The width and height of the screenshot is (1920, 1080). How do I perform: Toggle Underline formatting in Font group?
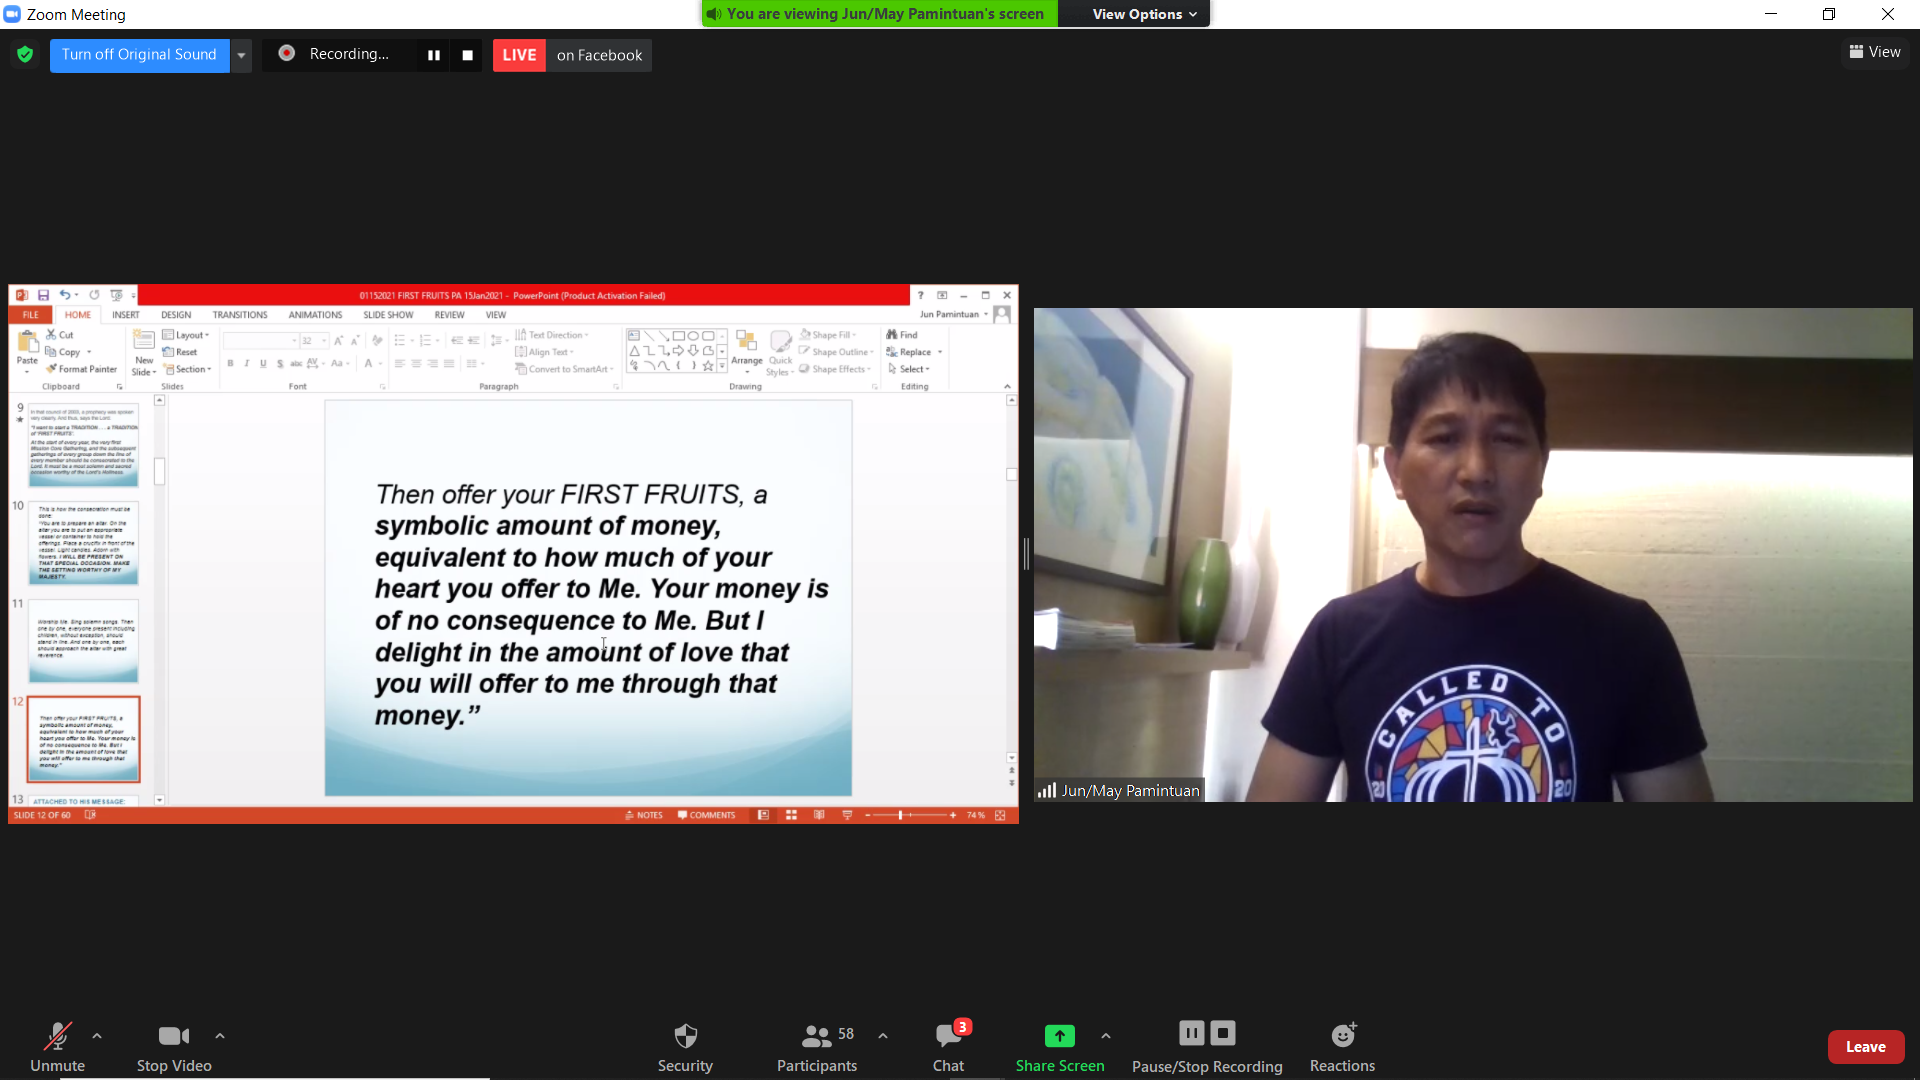click(263, 364)
